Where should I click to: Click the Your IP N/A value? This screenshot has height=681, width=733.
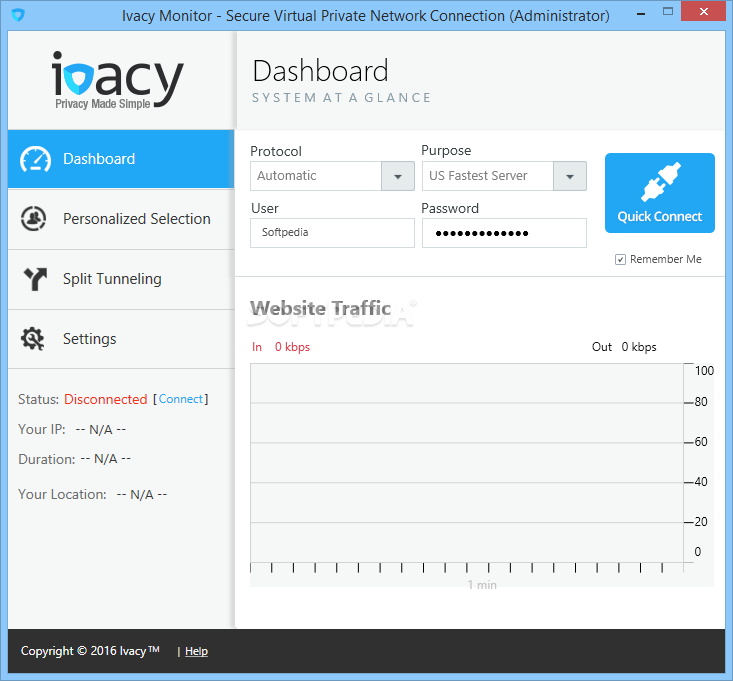coord(101,429)
